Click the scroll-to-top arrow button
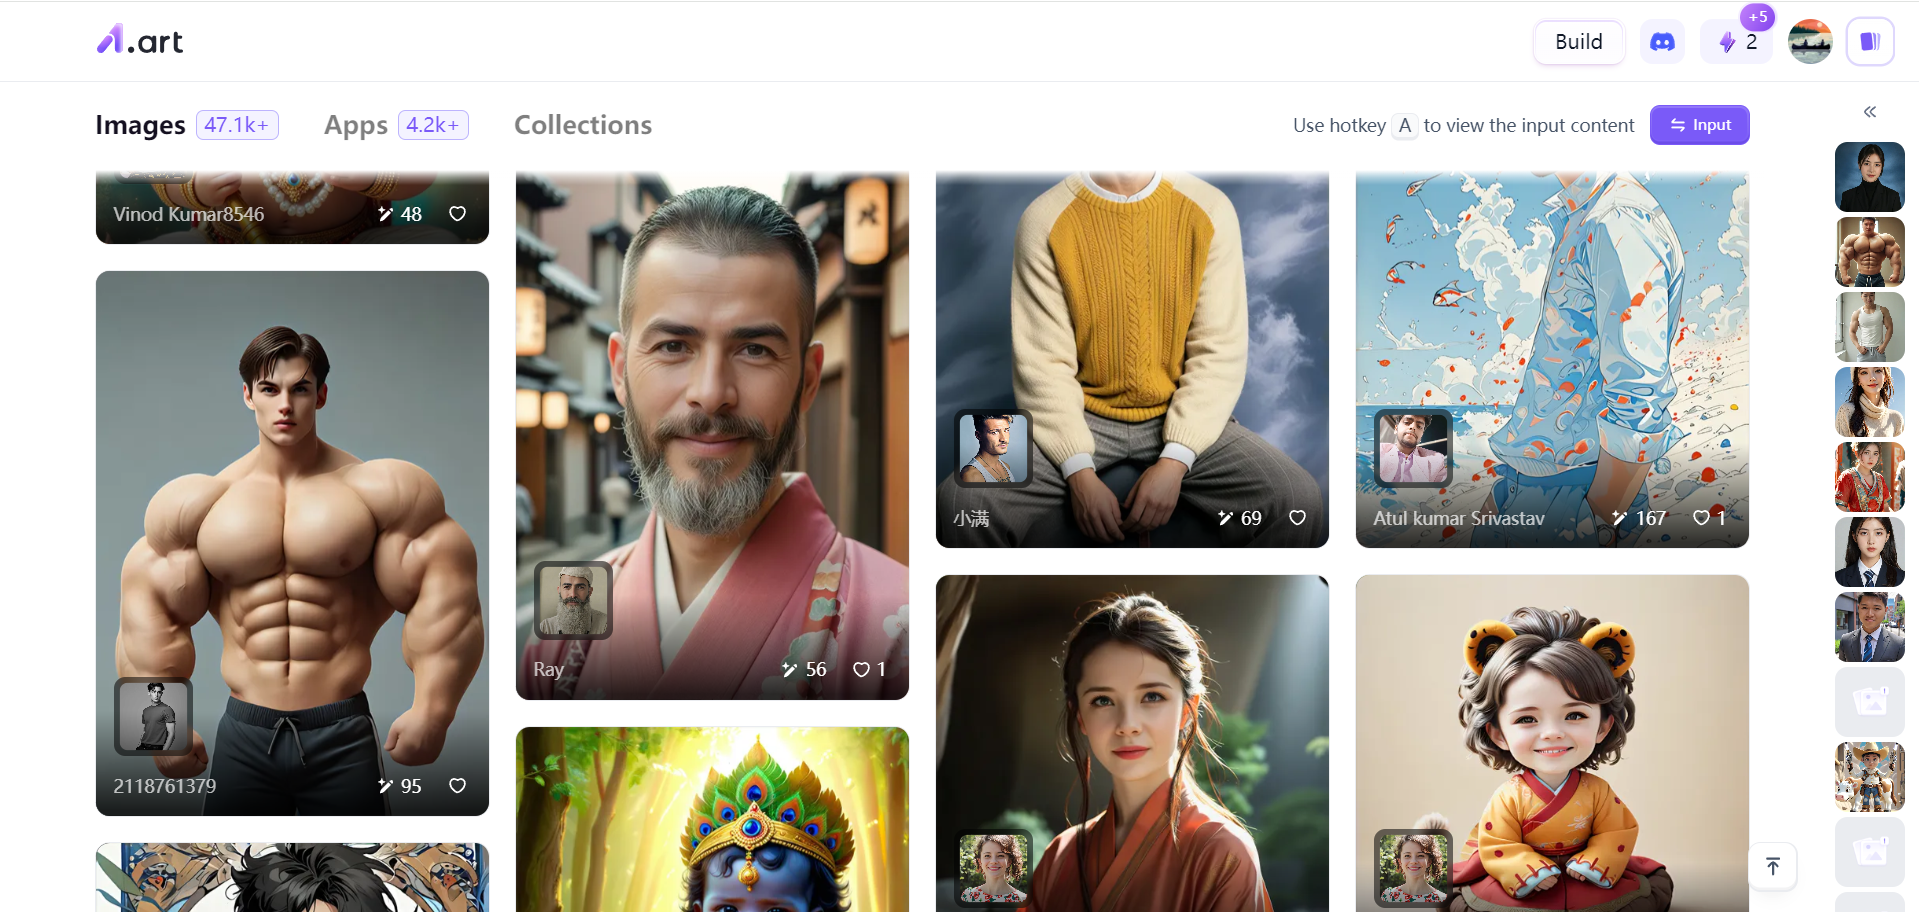1919x912 pixels. [1773, 866]
